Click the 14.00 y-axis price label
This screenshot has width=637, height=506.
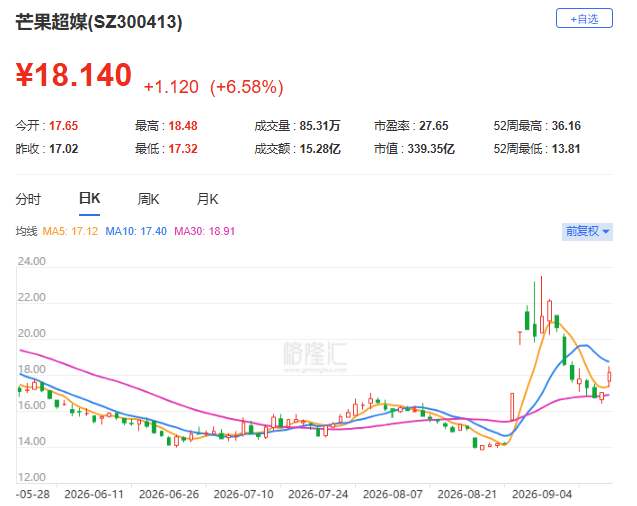coord(32,441)
